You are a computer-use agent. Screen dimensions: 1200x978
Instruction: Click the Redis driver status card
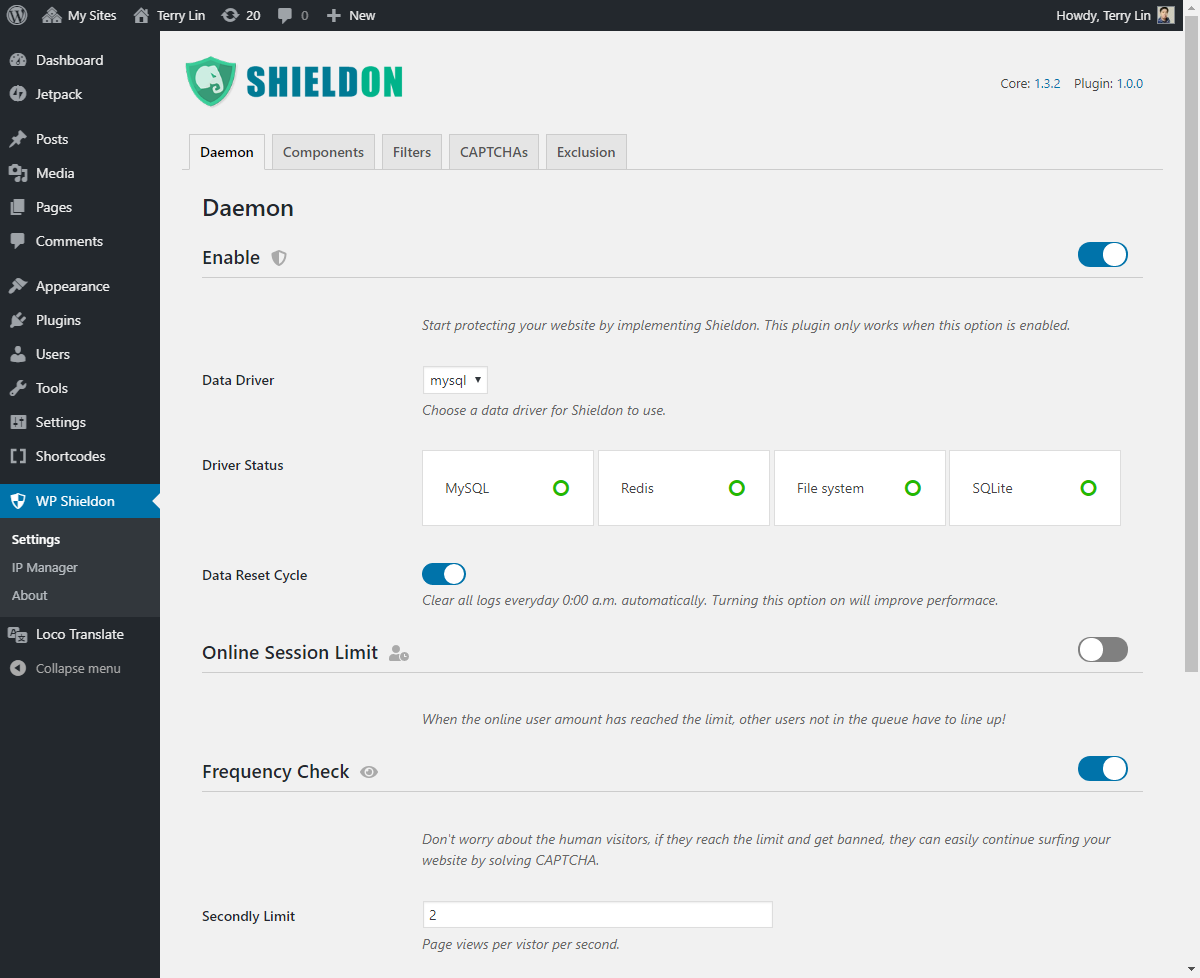click(x=684, y=488)
